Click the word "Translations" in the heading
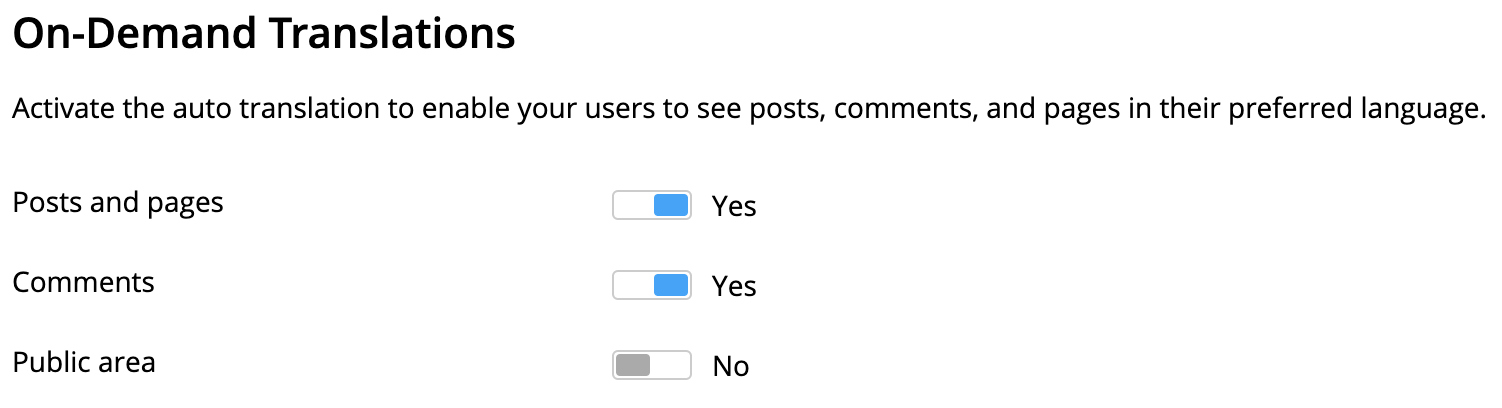1502x408 pixels. pos(392,36)
